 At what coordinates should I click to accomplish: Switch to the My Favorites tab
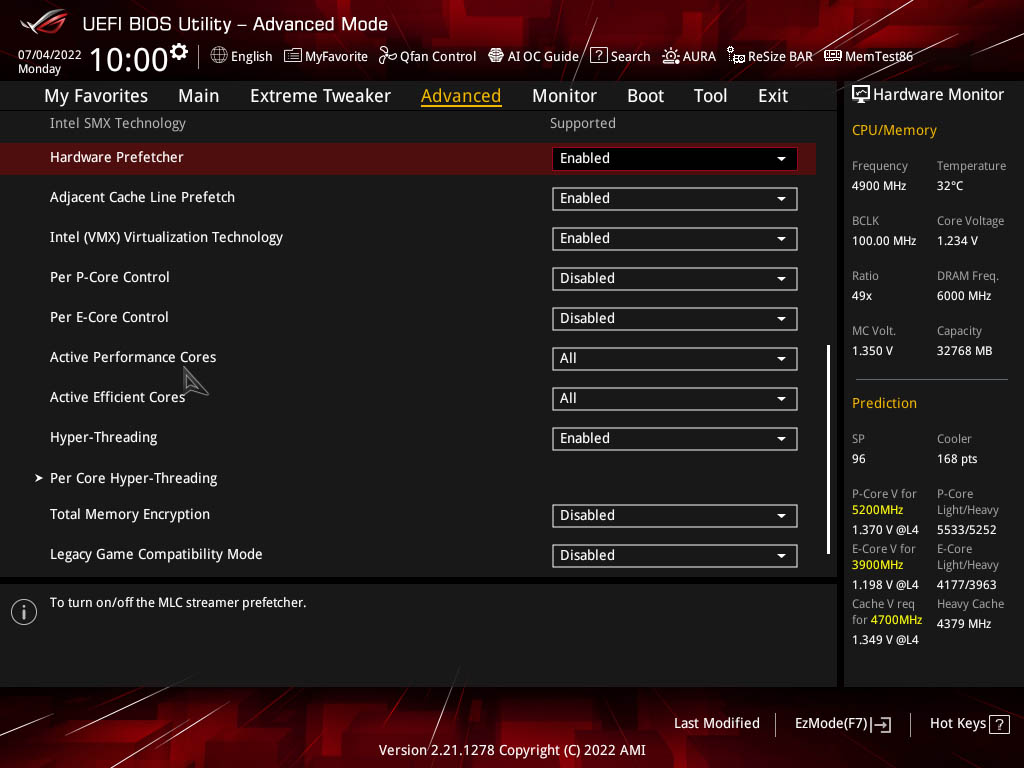tap(96, 96)
